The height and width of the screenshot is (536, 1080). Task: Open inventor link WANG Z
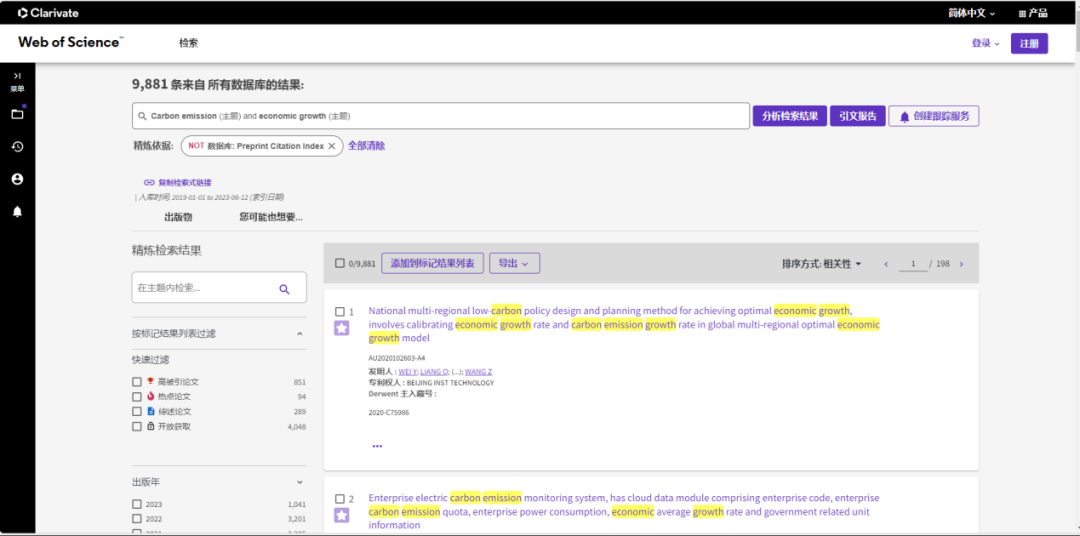tap(479, 372)
